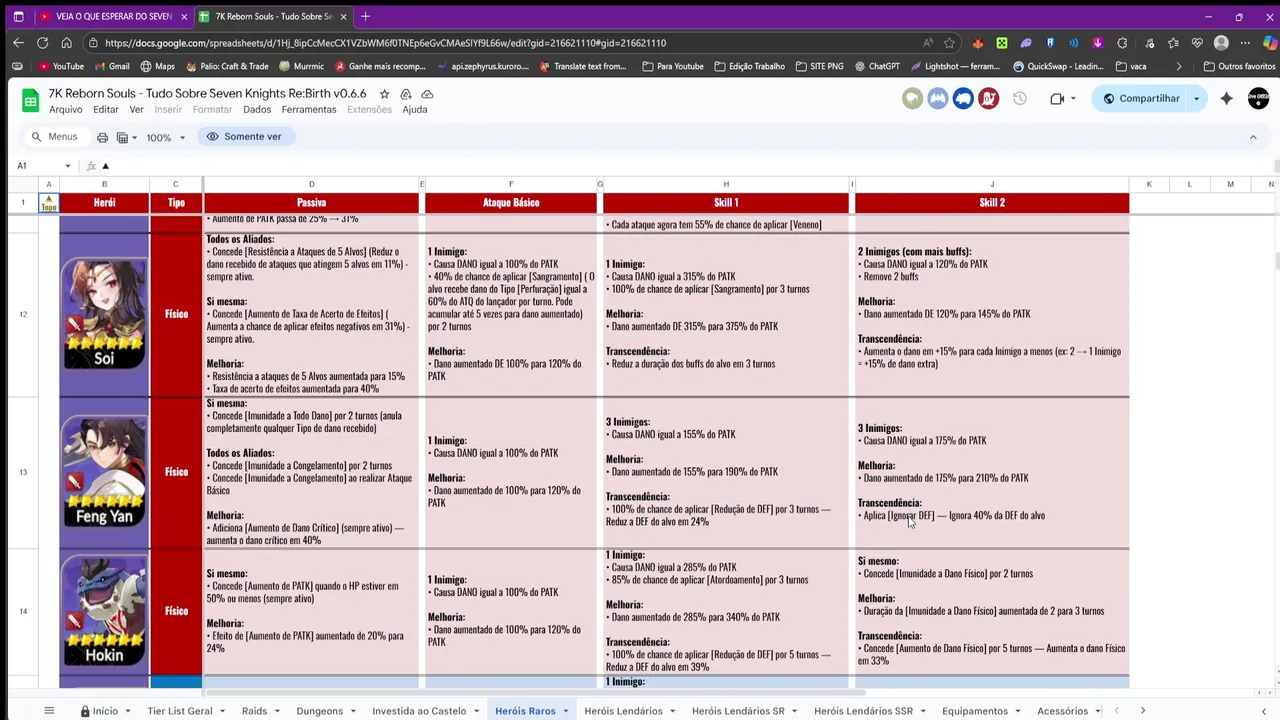
Task: Open the Google account avatar
Action: pos(1258,98)
